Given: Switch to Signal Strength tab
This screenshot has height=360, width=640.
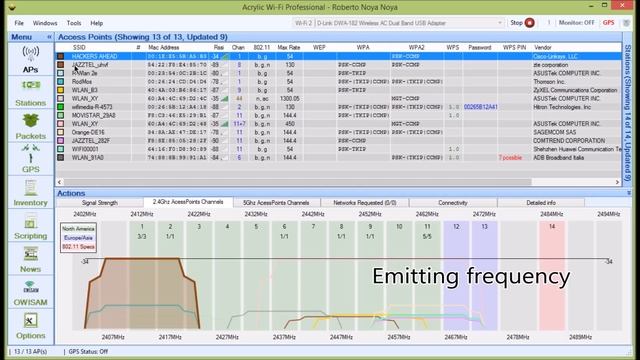Looking at the screenshot, I should point(100,202).
